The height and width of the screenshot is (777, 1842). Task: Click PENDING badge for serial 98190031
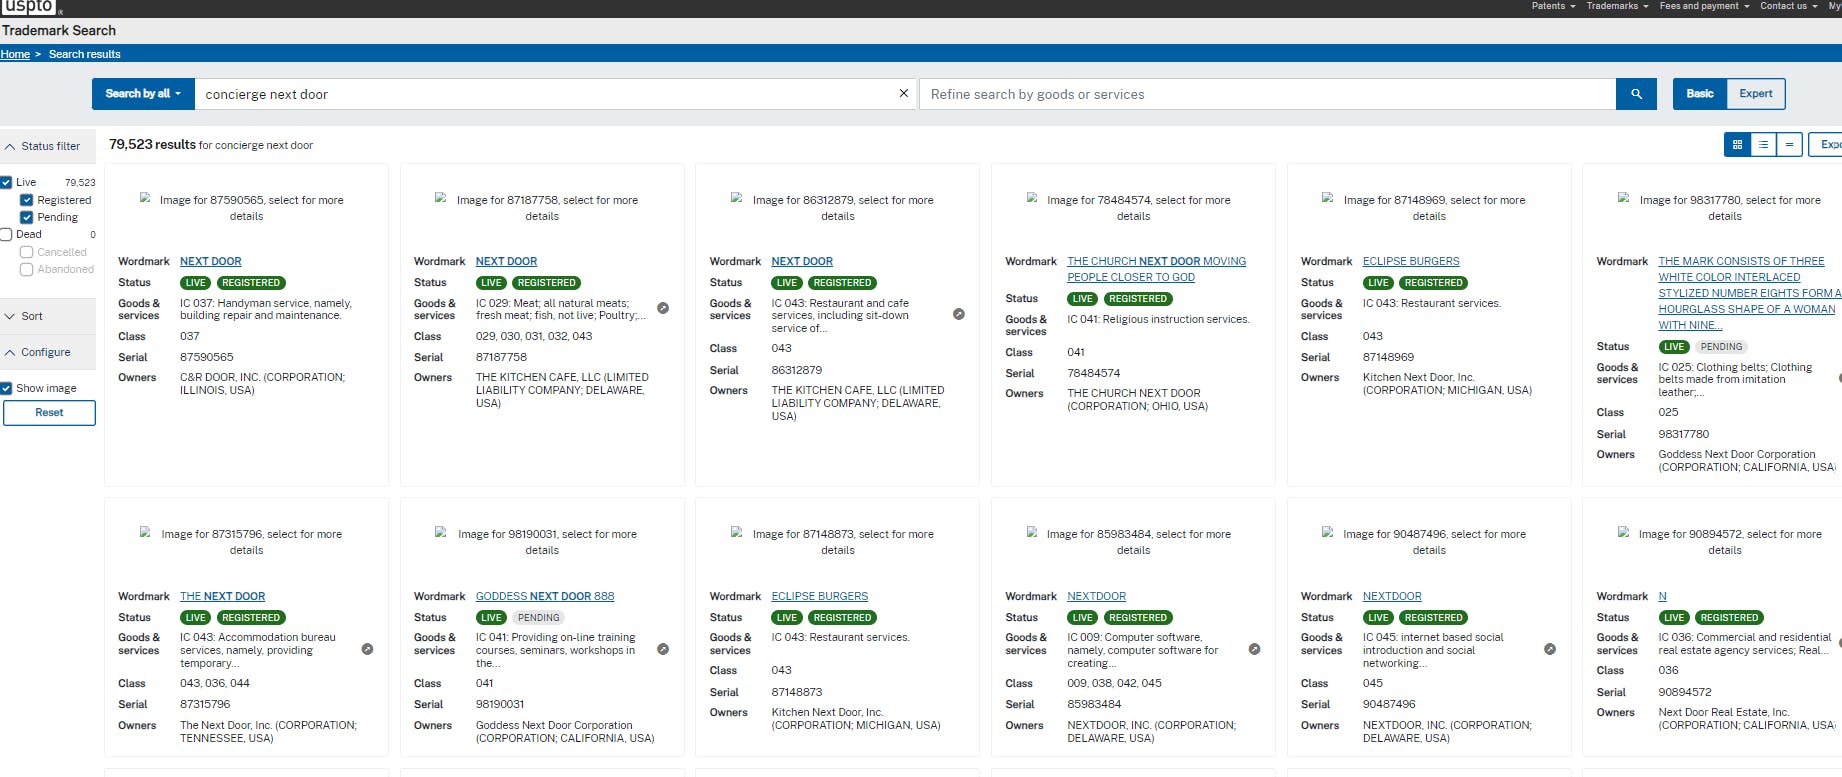pos(539,618)
